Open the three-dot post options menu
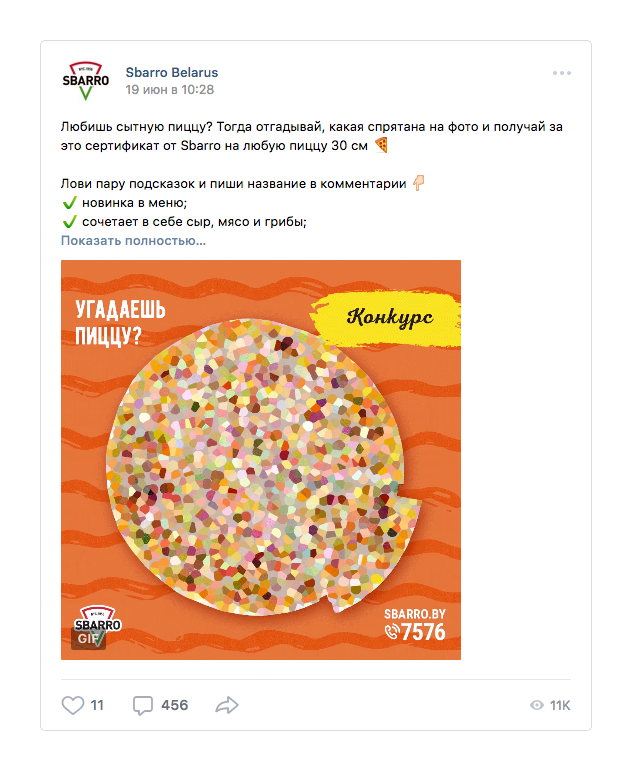Image resolution: width=631 pixels, height=770 pixels. tap(562, 73)
